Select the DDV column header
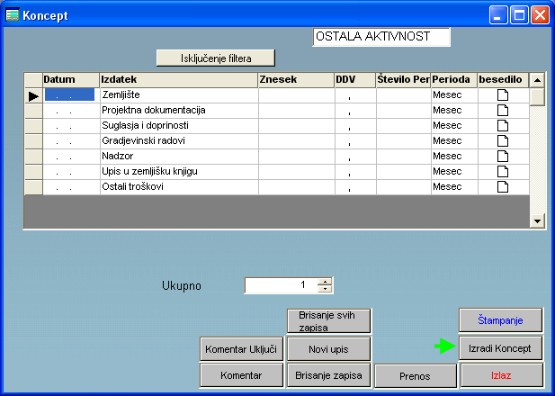The image size is (555, 396). 355,80
